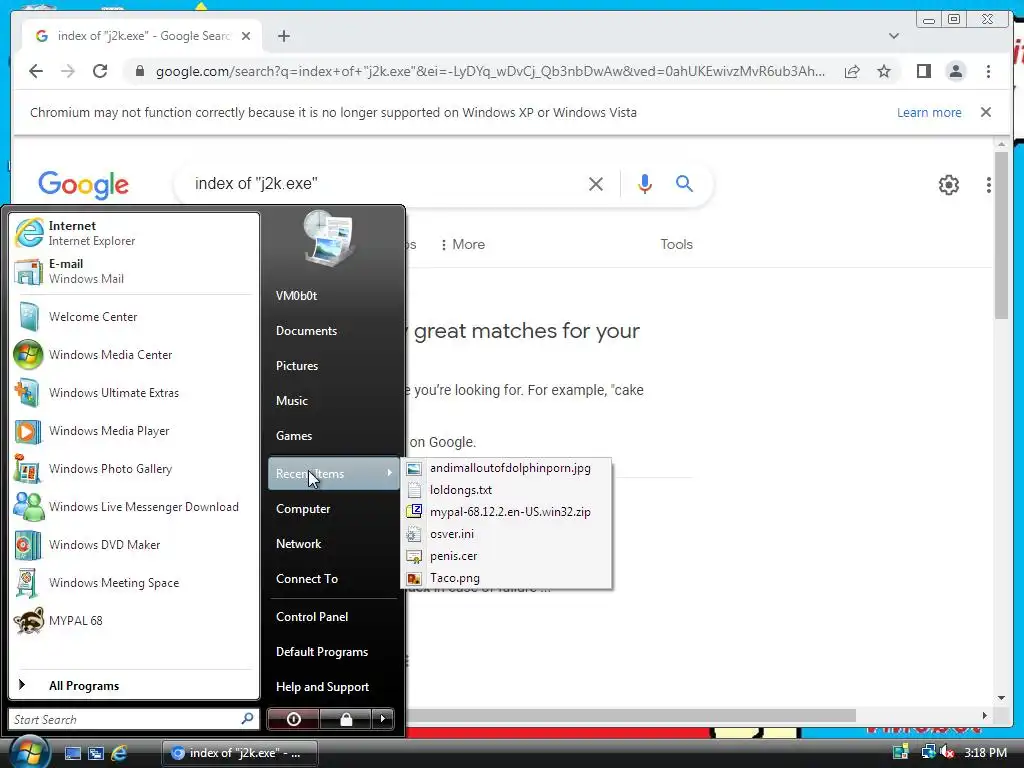Screen dimensions: 1024x768
Task: Open Windows Ultimate Extras
Action: pyautogui.click(x=134, y=392)
